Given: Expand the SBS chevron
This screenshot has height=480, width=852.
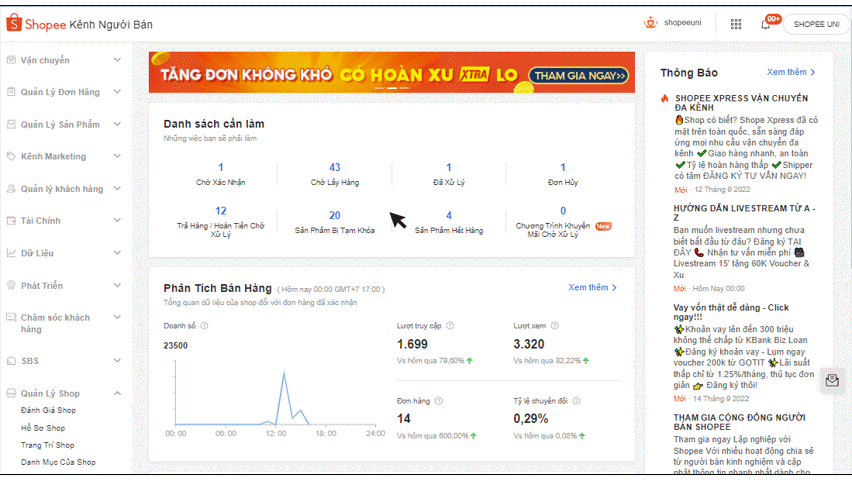Looking at the screenshot, I should [x=117, y=360].
